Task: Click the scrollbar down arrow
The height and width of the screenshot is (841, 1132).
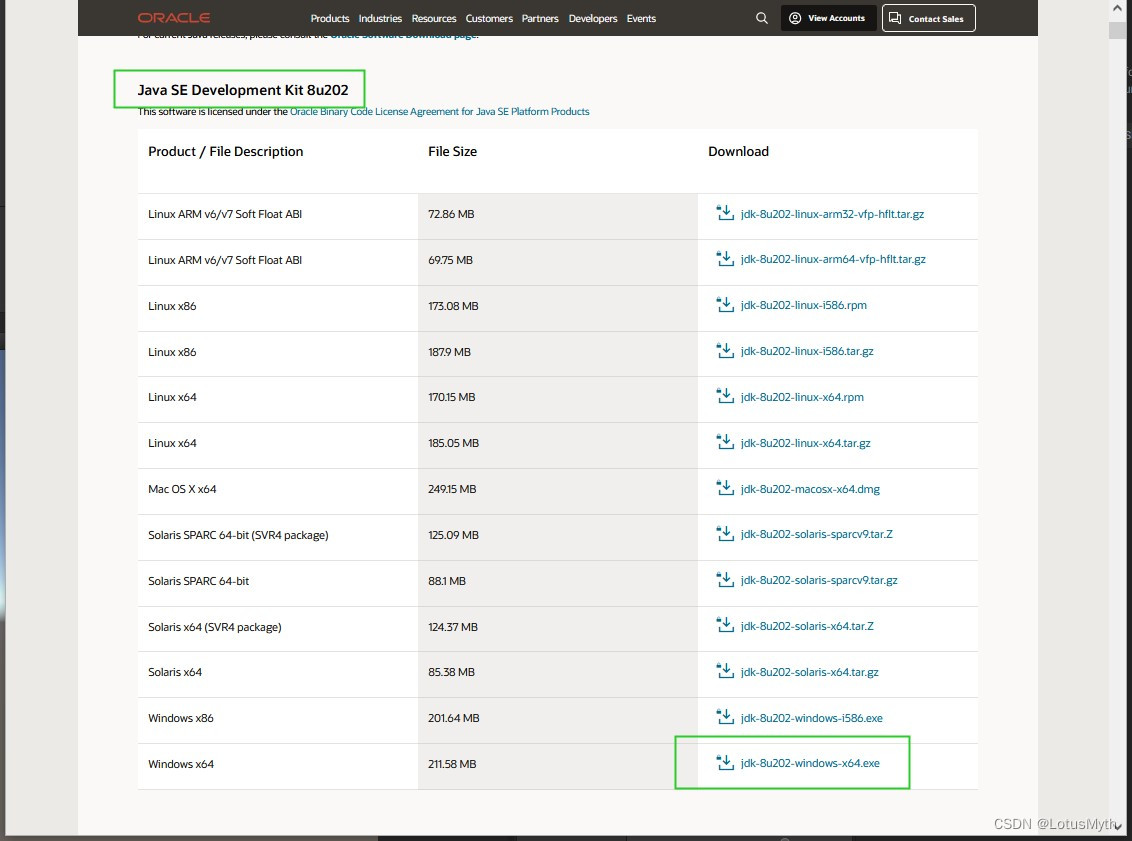Action: point(1118,827)
